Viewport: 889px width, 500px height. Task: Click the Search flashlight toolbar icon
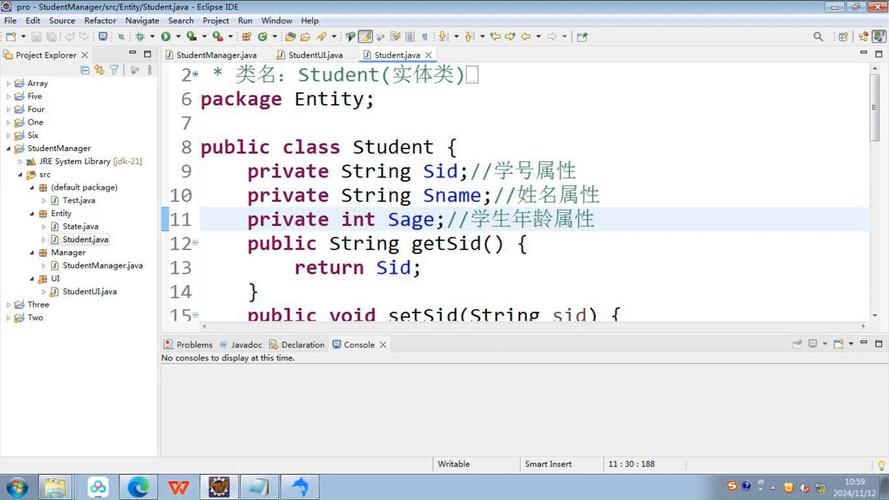point(321,37)
